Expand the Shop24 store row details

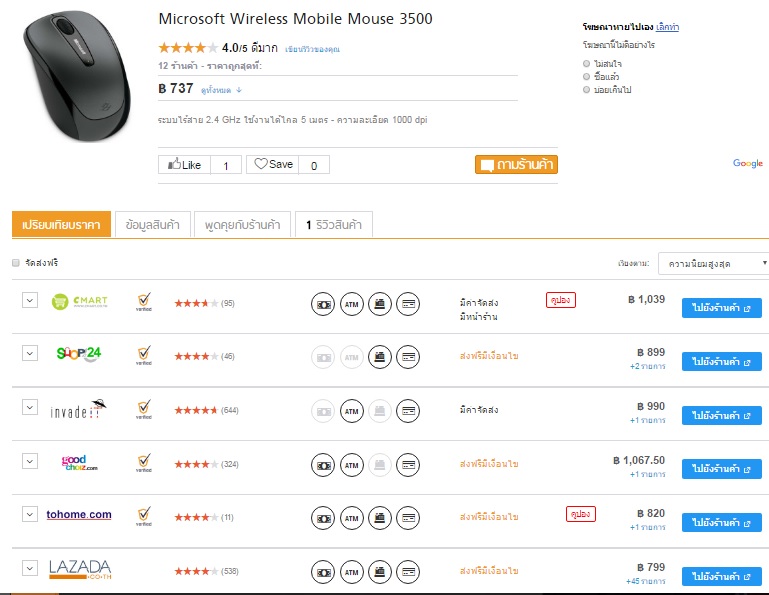[30, 353]
